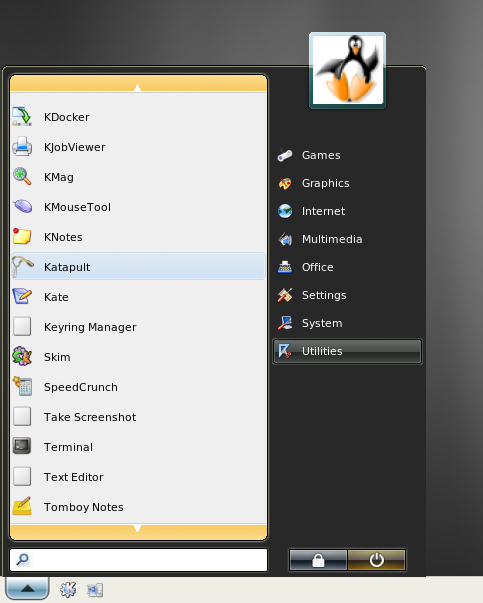Viewport: 483px width, 603px height.
Task: Click the bottom scroll-down arrow bar
Action: pos(138,532)
